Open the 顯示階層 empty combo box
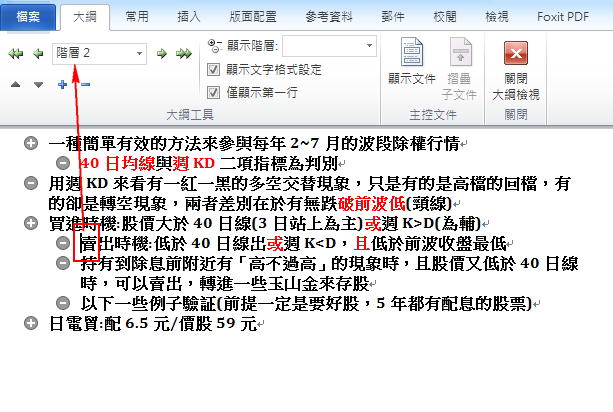Viewport: 613px width, 412px height. pos(329,46)
